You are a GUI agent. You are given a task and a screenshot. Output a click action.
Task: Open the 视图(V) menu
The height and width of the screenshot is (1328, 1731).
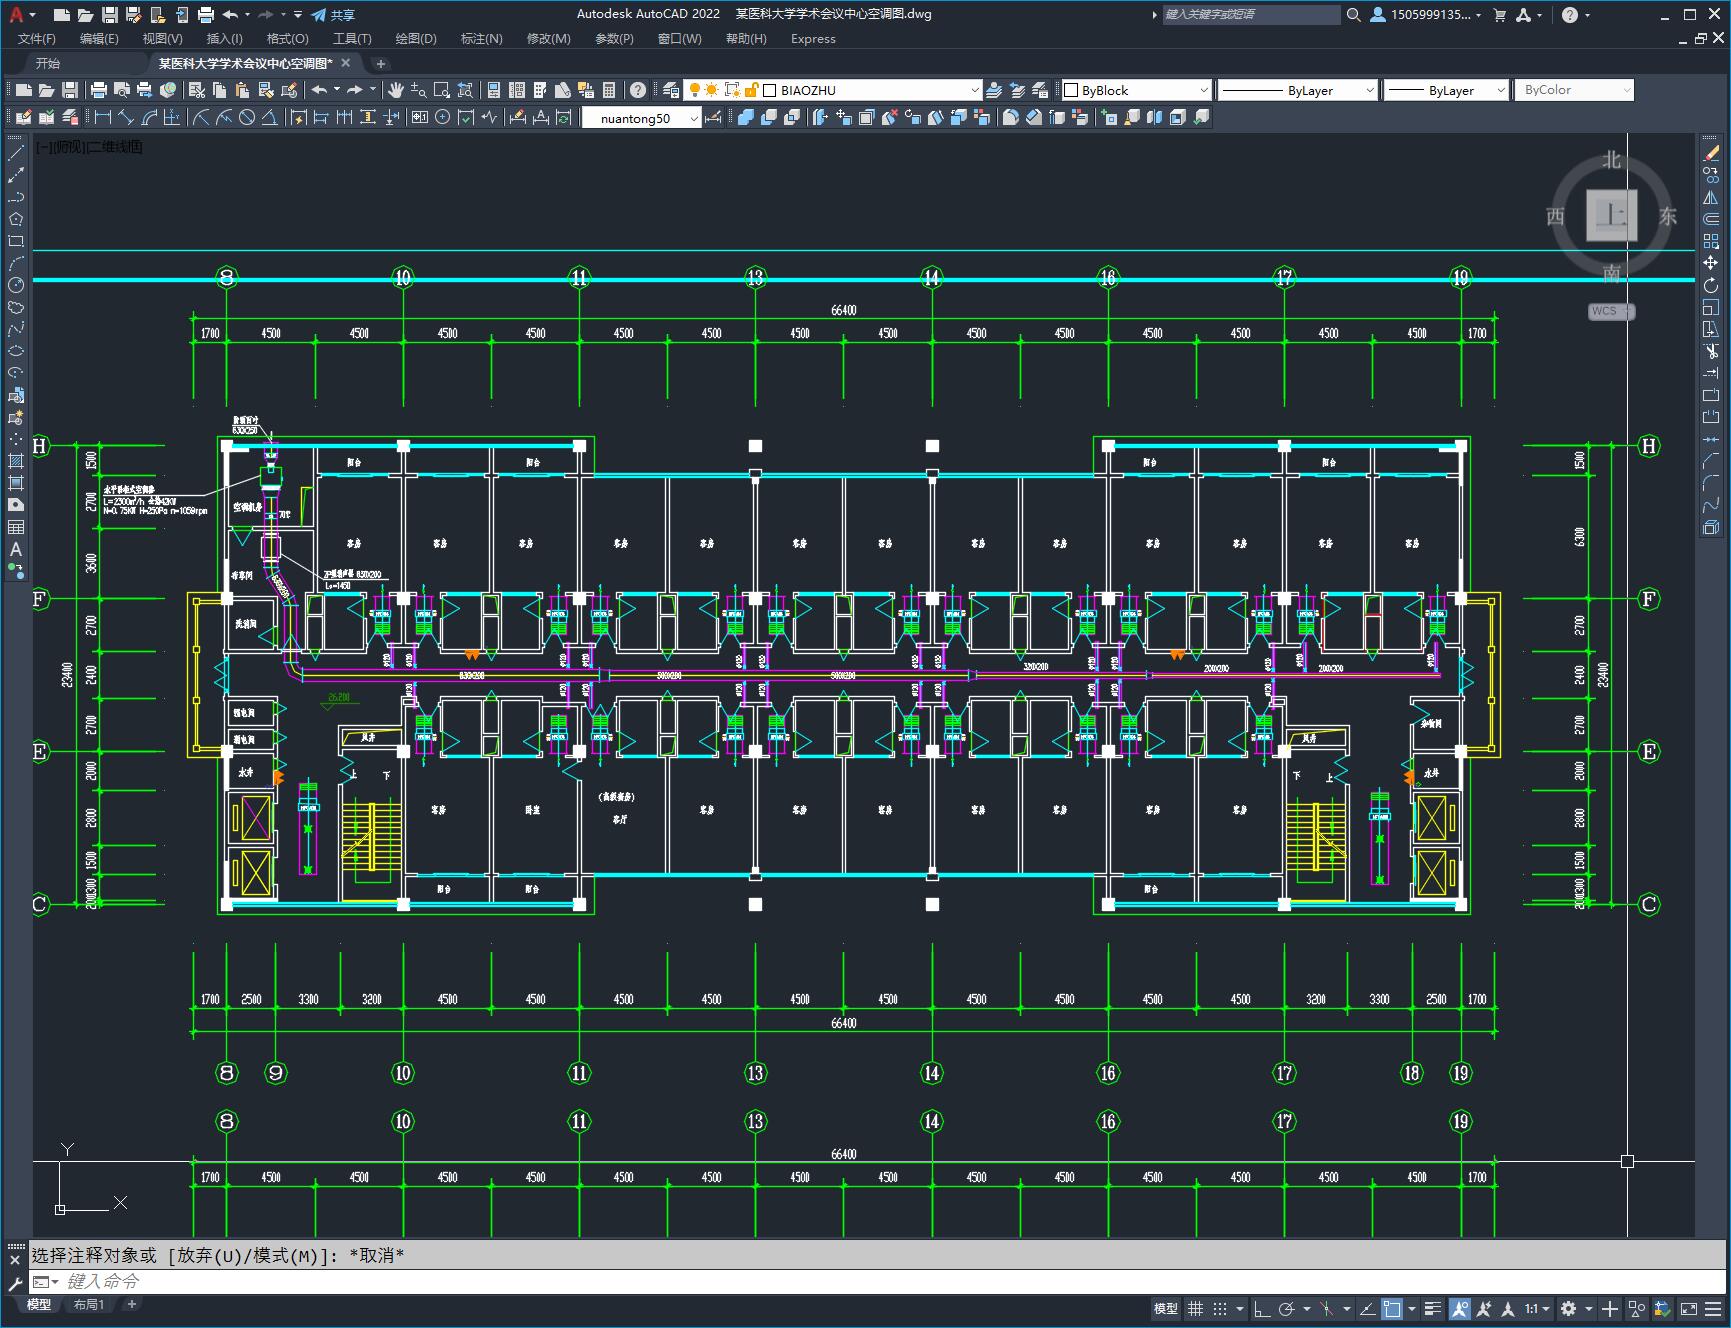[162, 39]
